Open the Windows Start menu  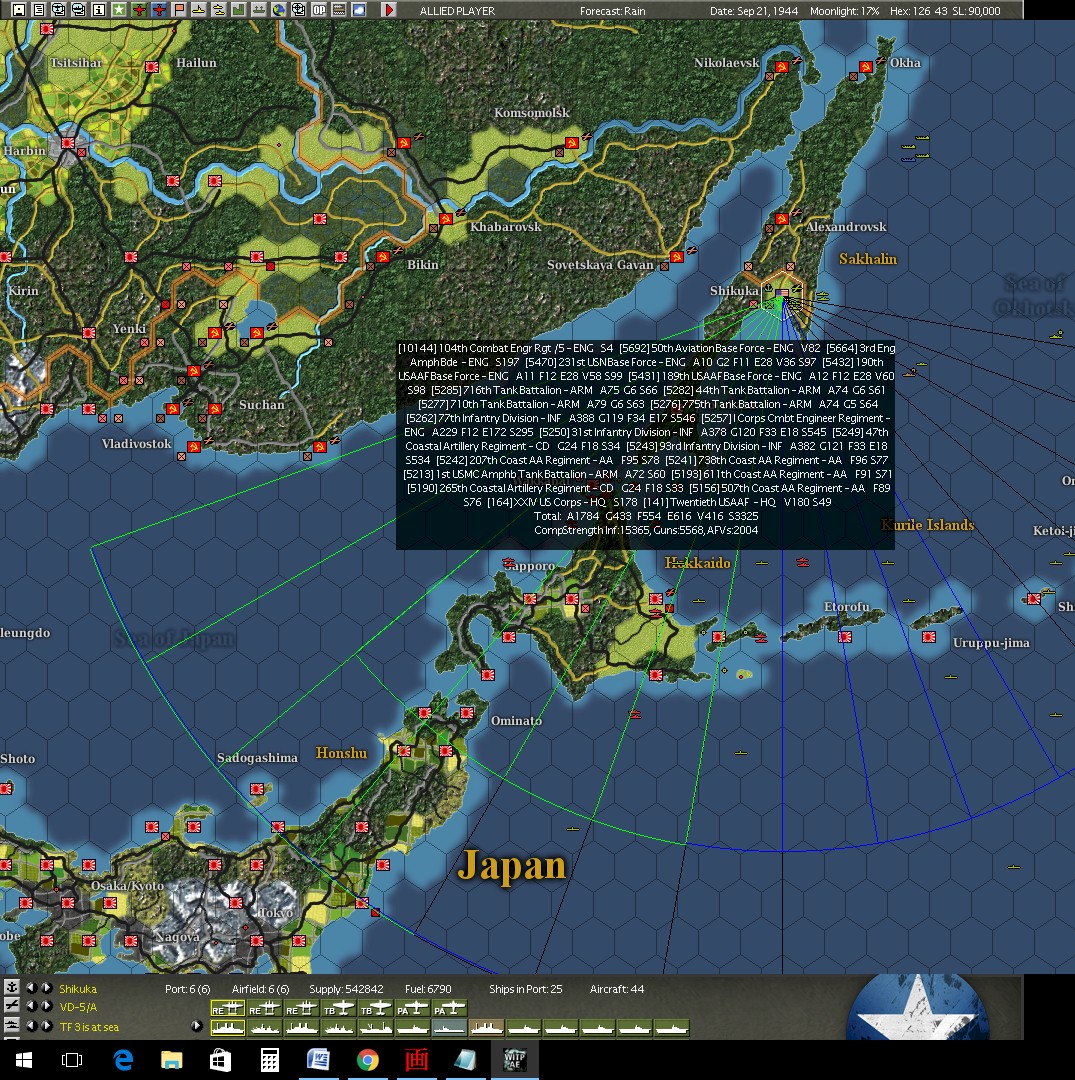23,1060
